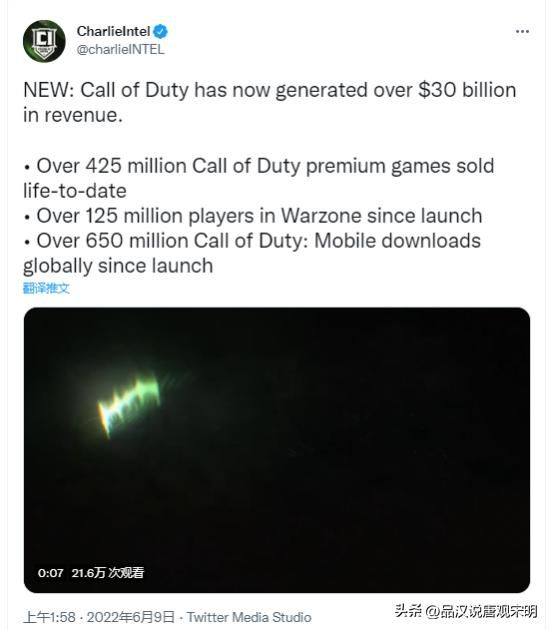Open the 上午1:58 timestamp link

tap(49, 617)
